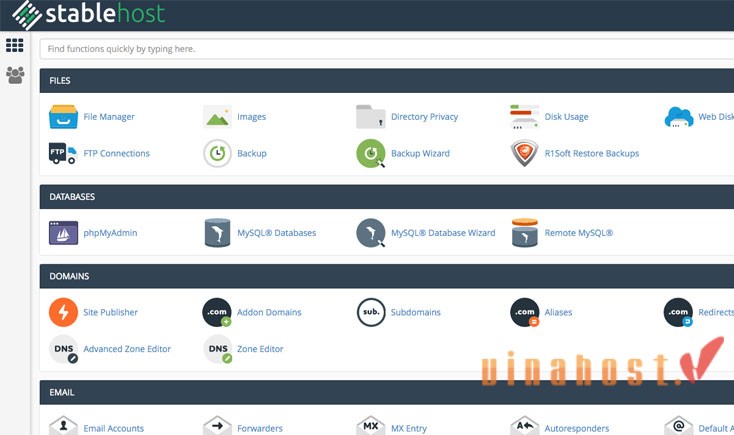Click the MX Entry envelope icon
Viewport: 734px width, 435px height.
click(371, 425)
